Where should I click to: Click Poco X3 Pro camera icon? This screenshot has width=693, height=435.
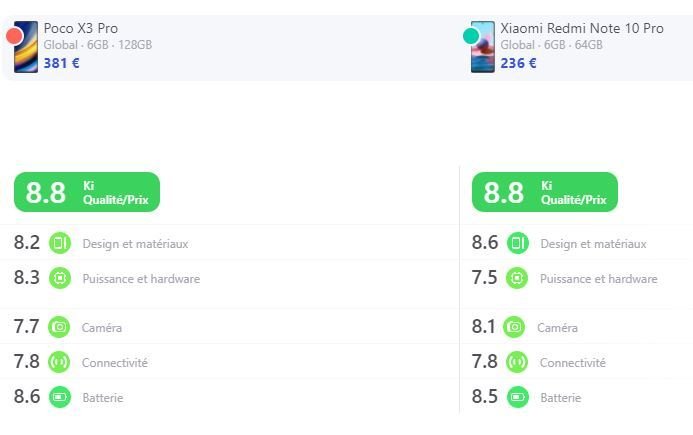pos(60,327)
